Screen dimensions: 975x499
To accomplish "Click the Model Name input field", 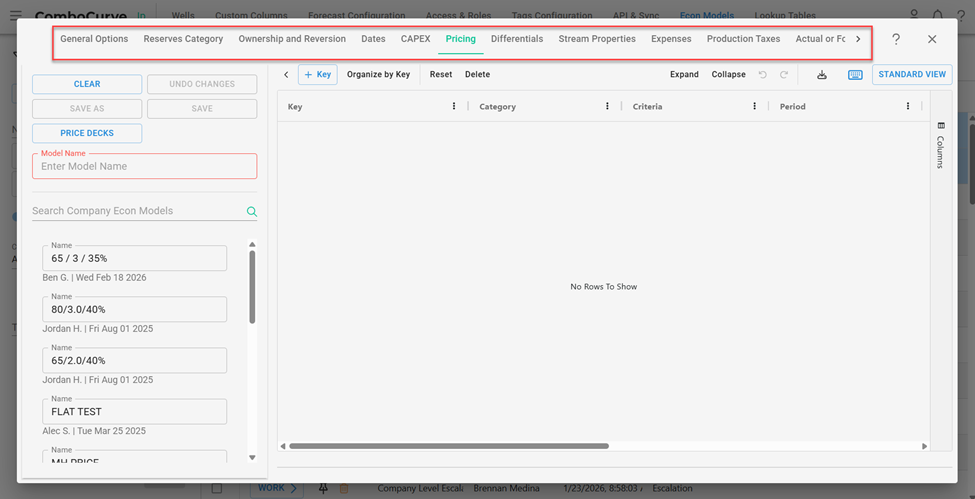I will [144, 167].
